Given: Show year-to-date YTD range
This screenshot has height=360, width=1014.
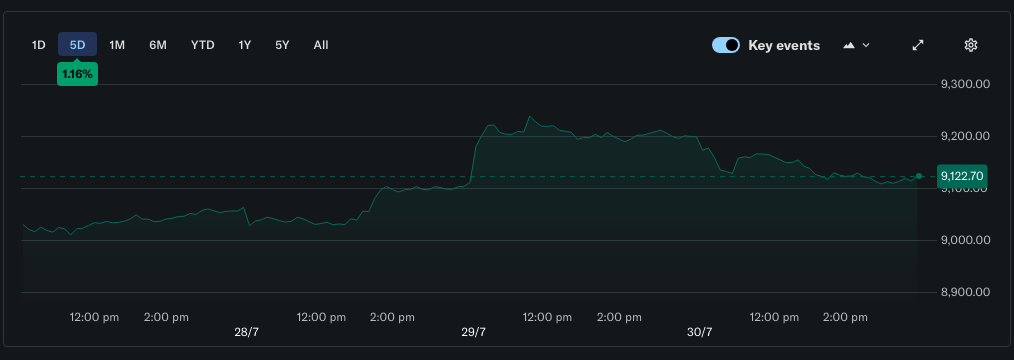Looking at the screenshot, I should click(x=202, y=45).
